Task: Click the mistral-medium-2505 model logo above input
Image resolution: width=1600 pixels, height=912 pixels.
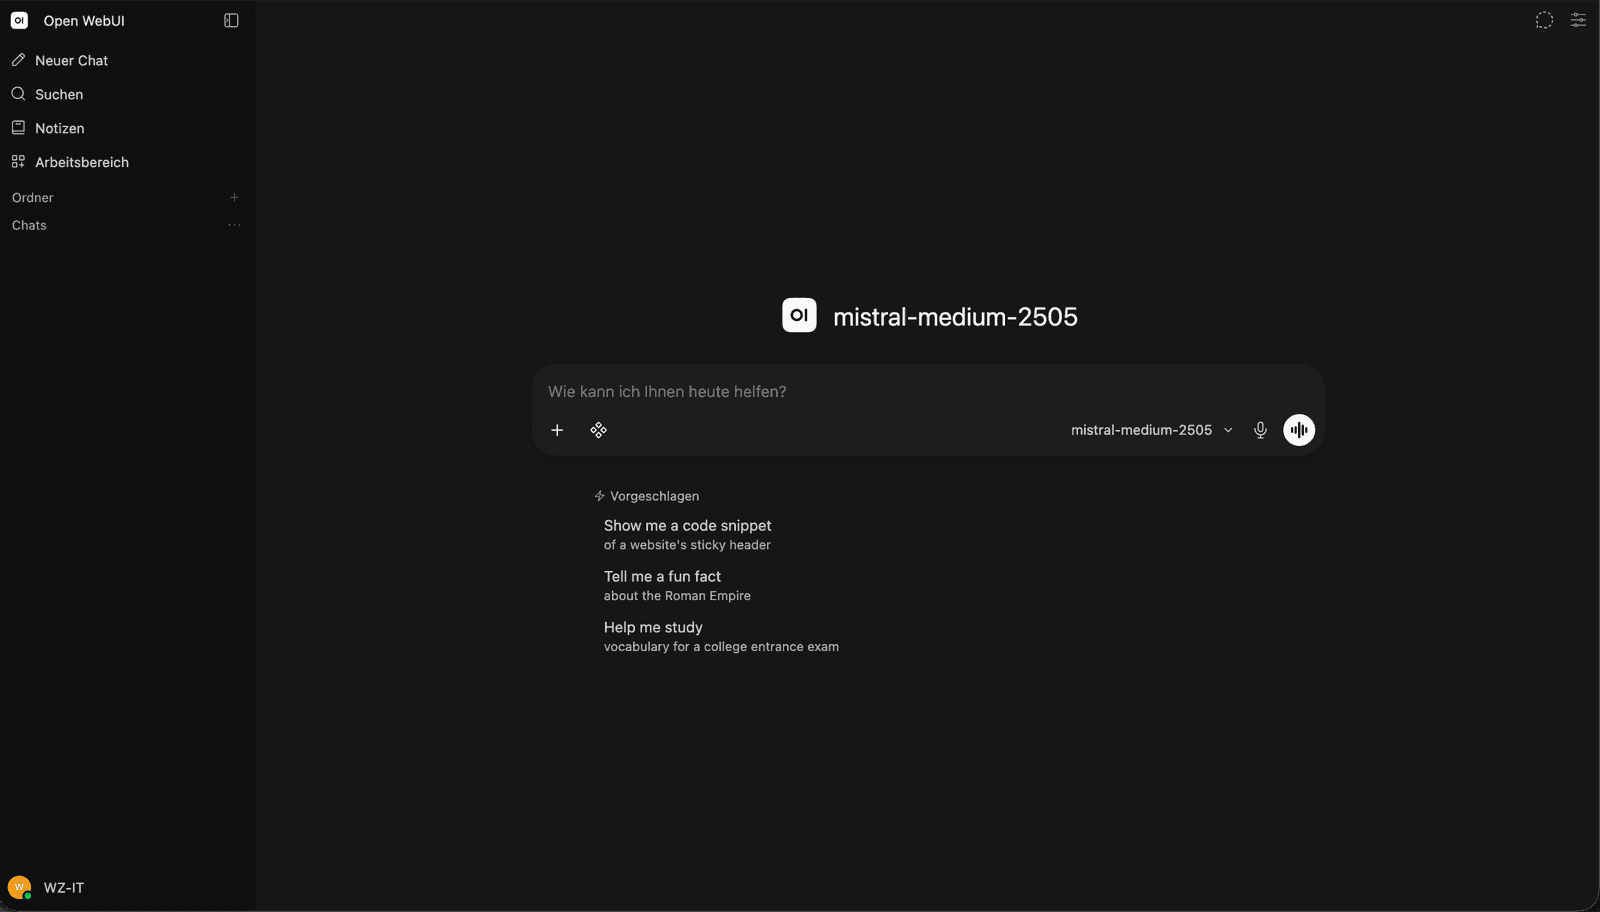Action: pyautogui.click(x=799, y=315)
